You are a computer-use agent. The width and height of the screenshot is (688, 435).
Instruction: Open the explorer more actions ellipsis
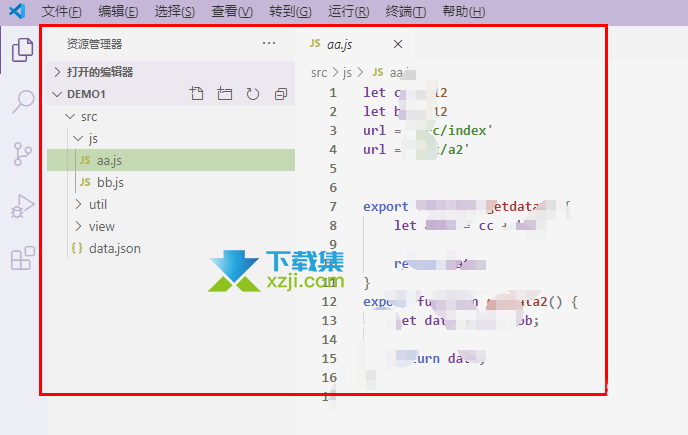coord(269,43)
